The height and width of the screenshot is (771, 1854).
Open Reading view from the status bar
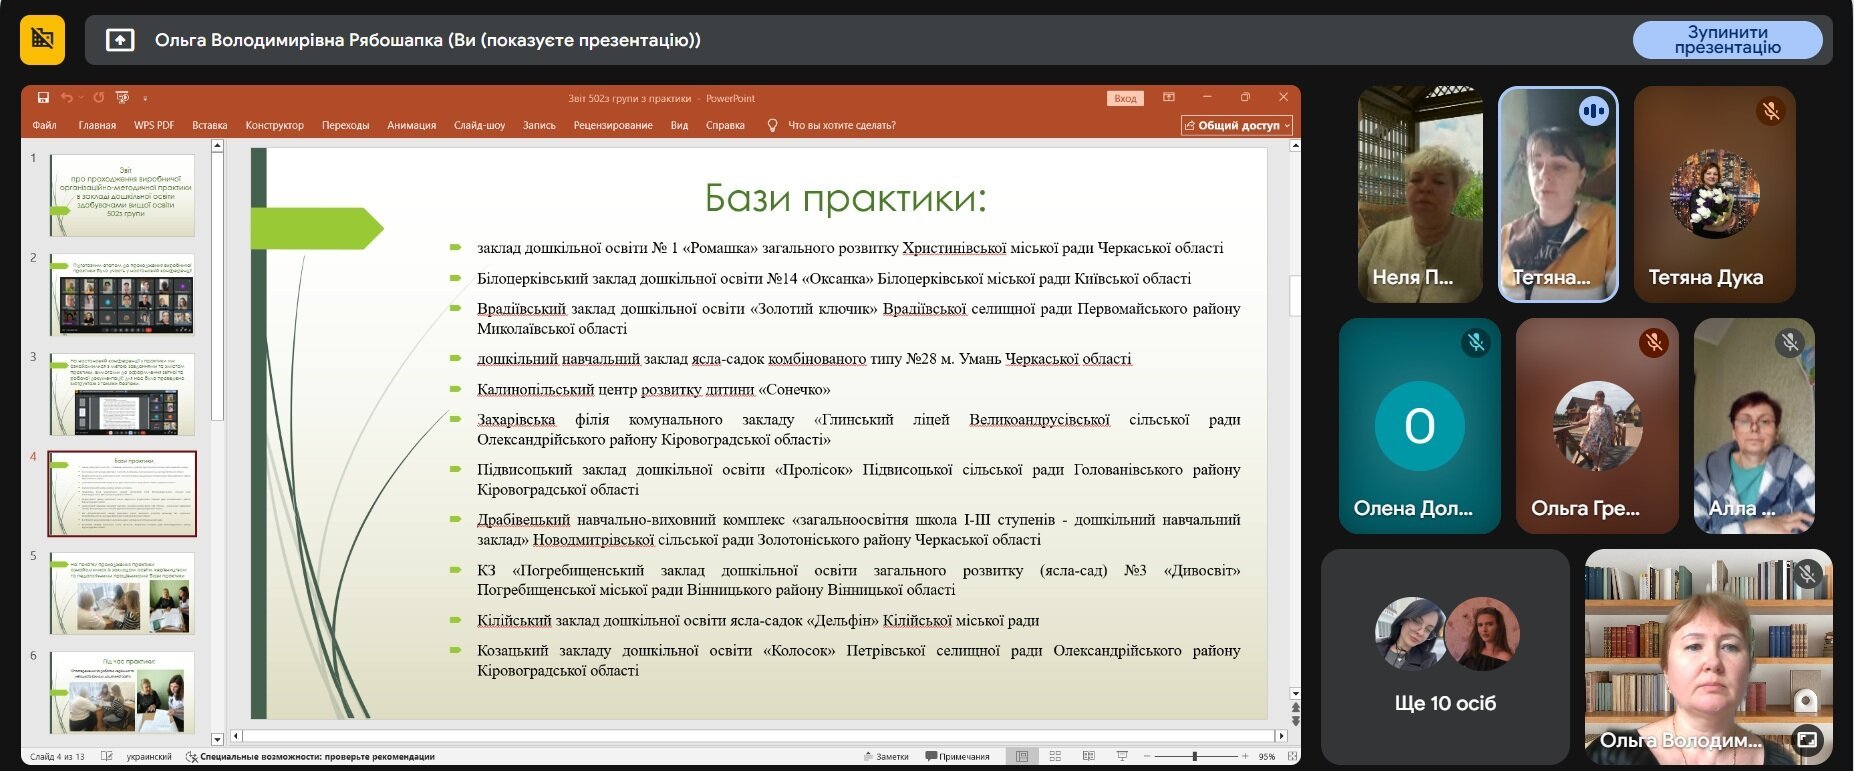(x=1089, y=756)
